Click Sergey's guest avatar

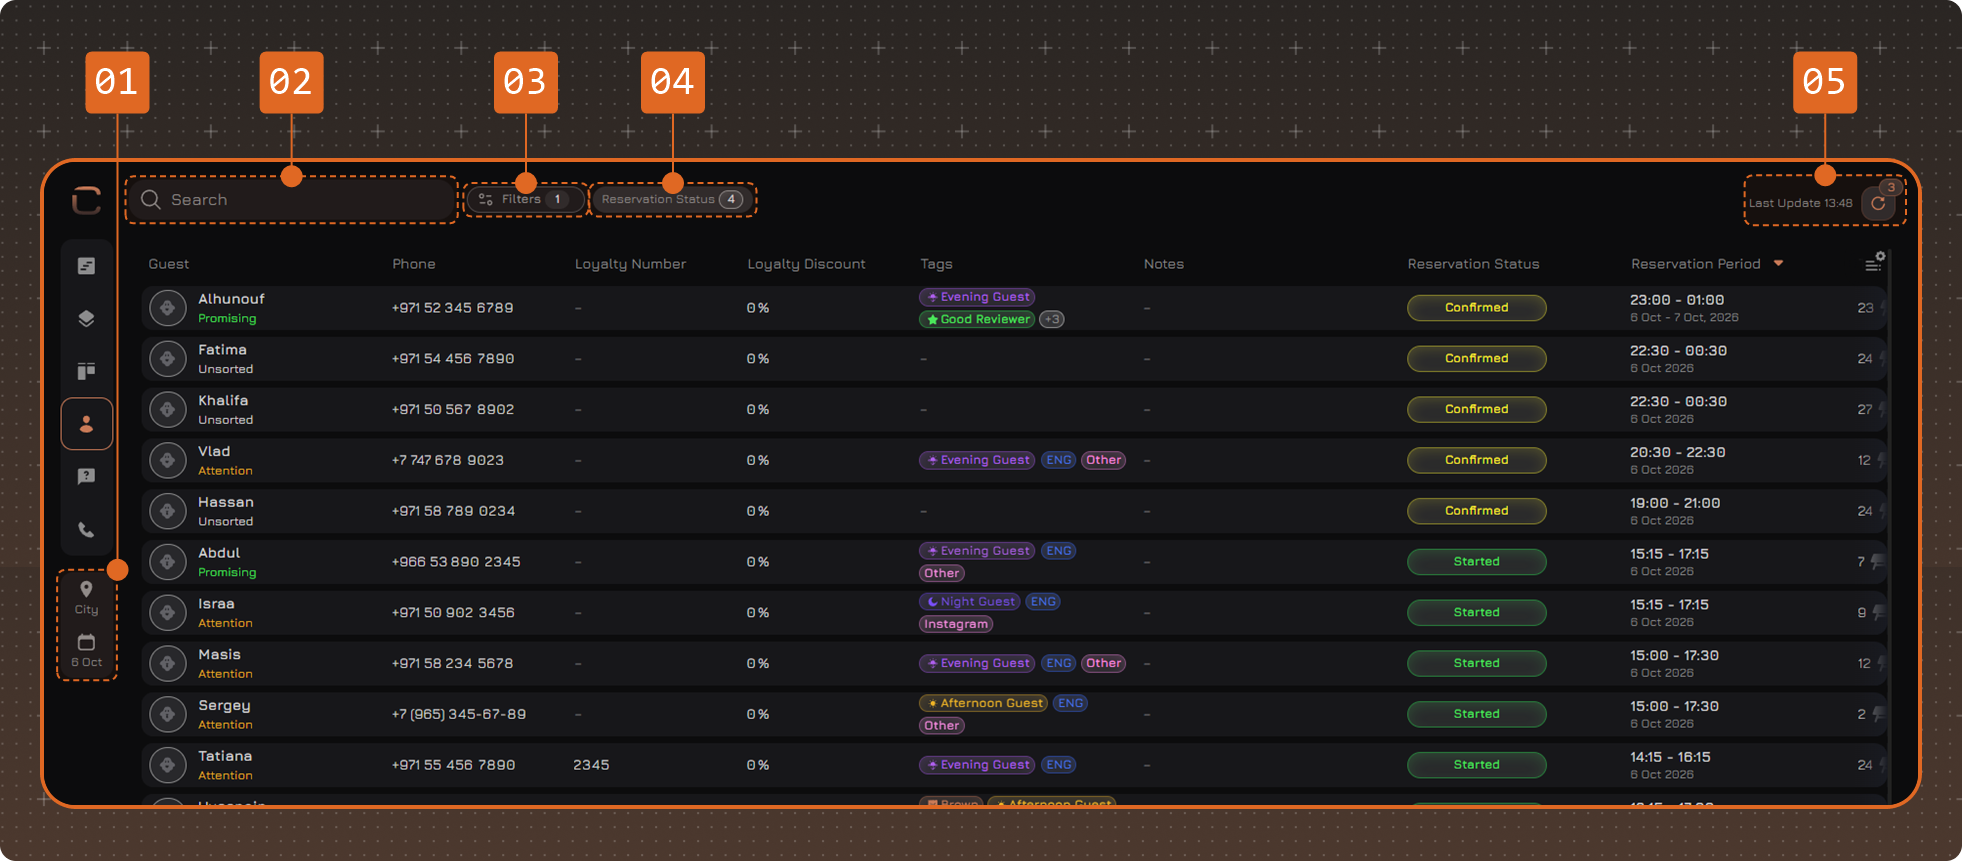pyautogui.click(x=168, y=714)
